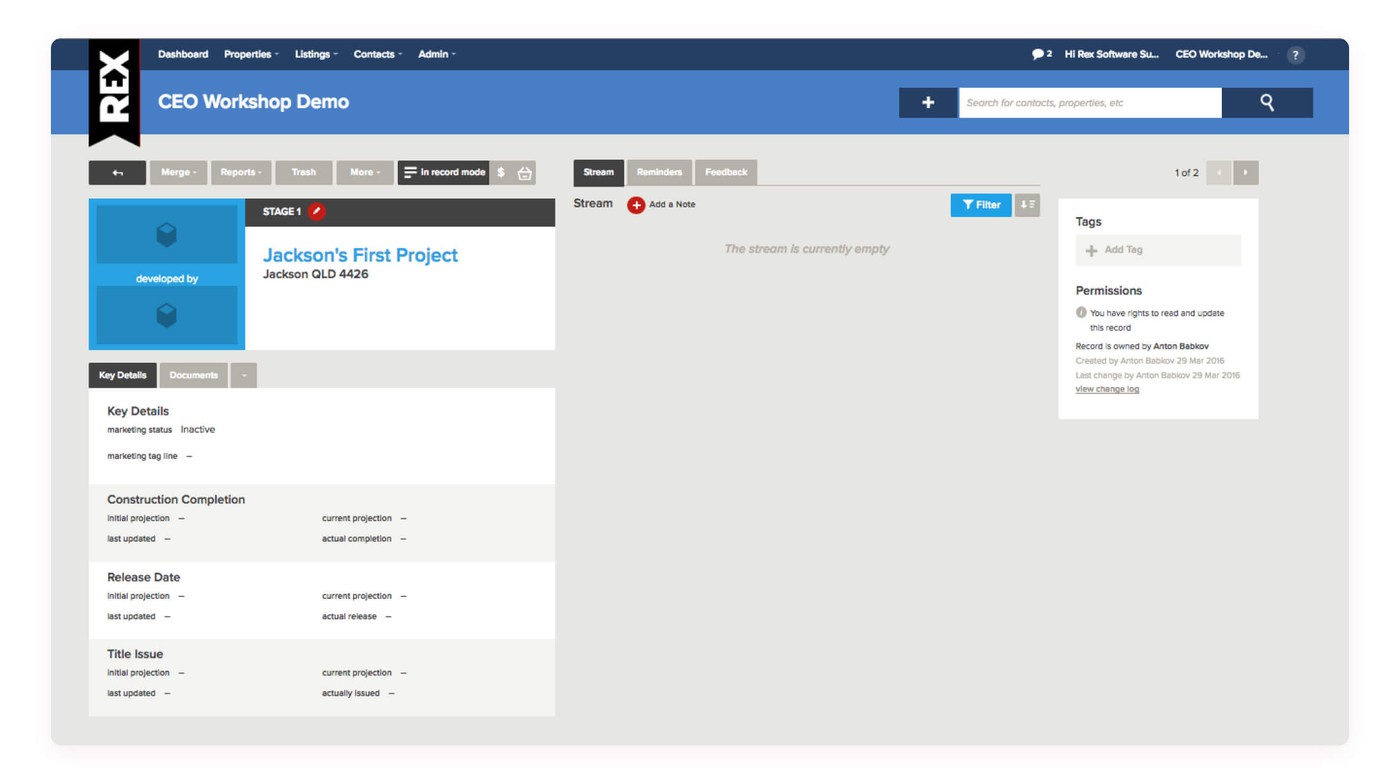Expand the More actions dropdown
This screenshot has width=1400, height=784.
pyautogui.click(x=364, y=173)
